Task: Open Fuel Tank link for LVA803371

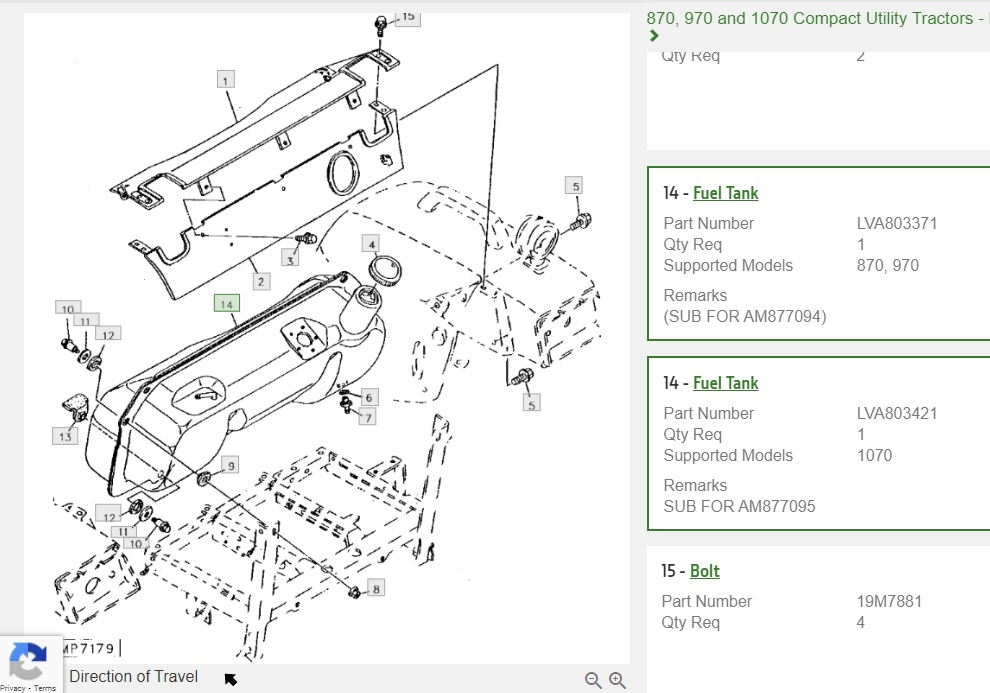Action: coord(725,193)
